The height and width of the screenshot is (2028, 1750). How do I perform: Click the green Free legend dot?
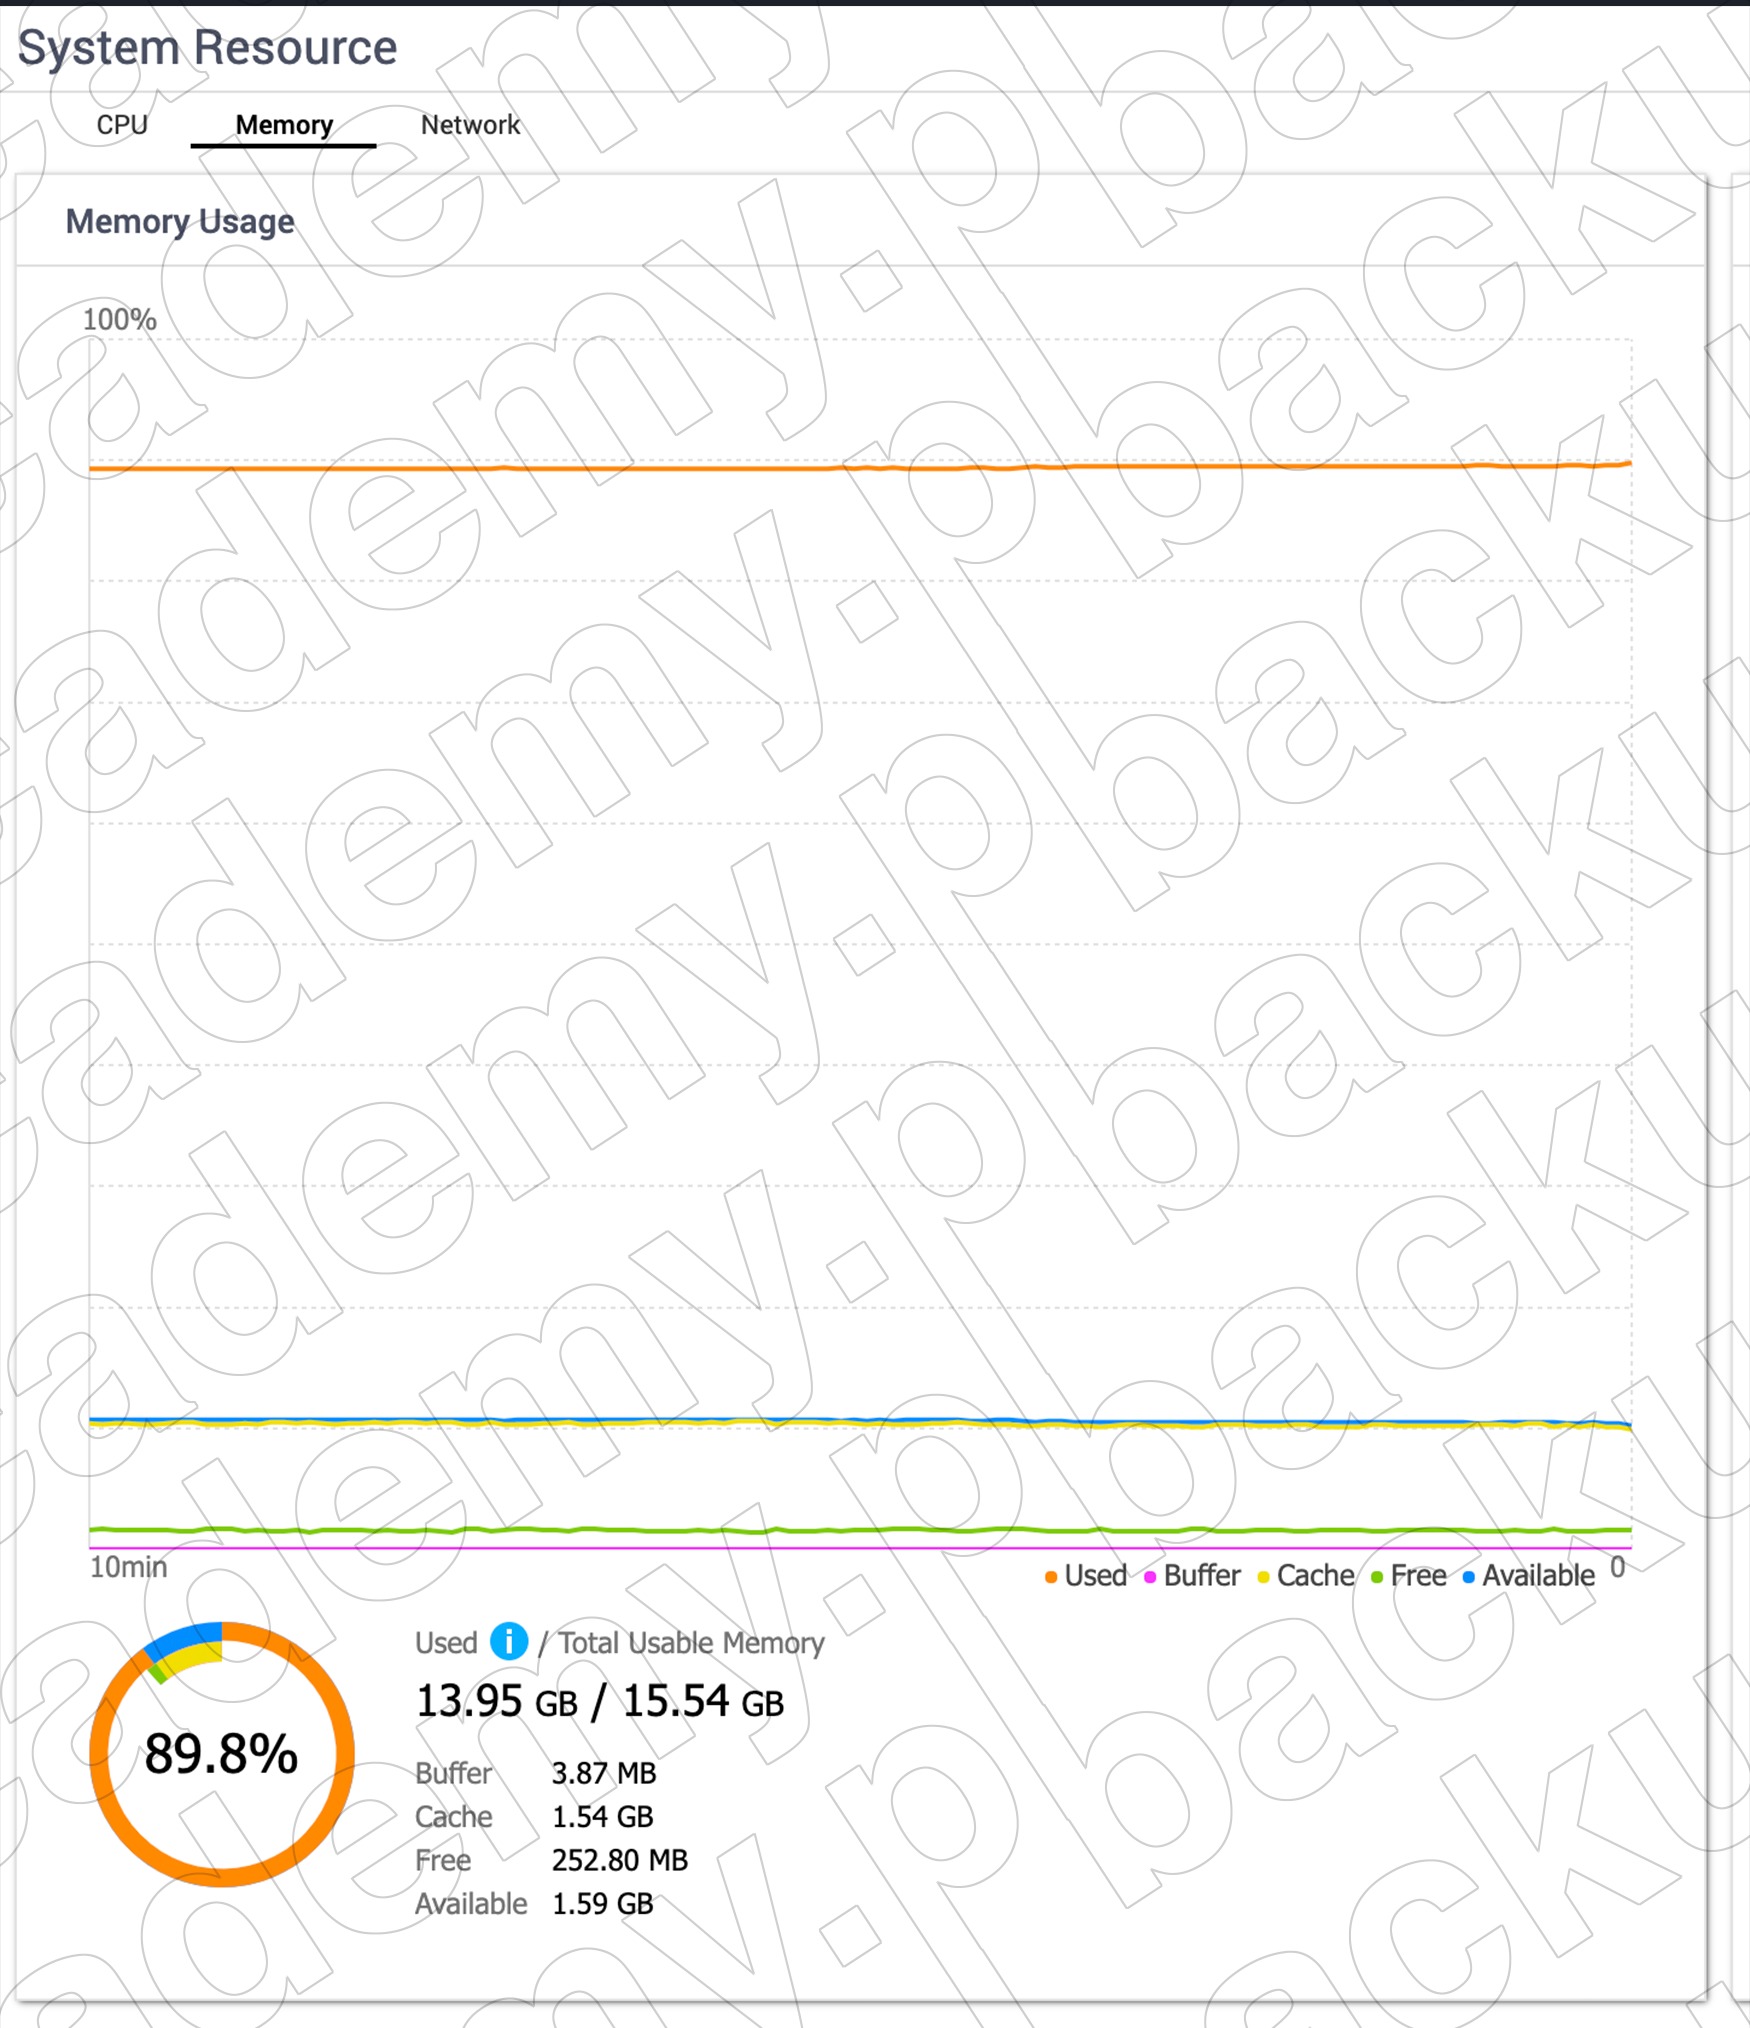[x=1377, y=1578]
